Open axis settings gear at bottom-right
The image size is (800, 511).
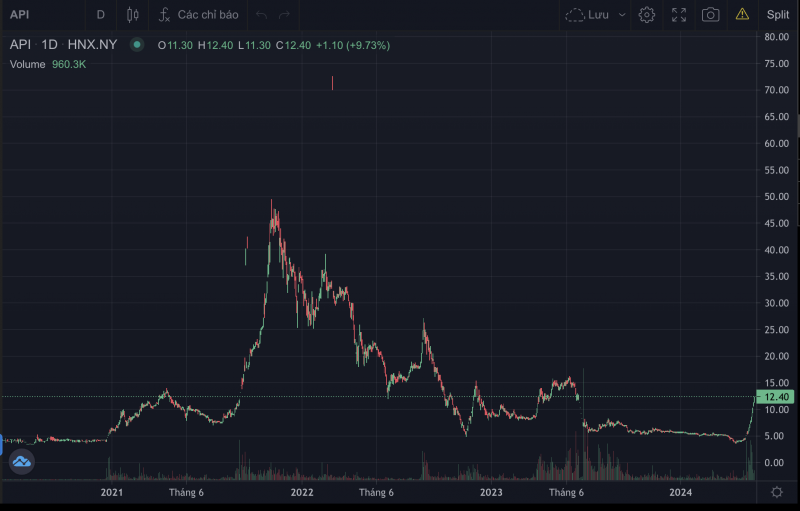[x=777, y=492]
